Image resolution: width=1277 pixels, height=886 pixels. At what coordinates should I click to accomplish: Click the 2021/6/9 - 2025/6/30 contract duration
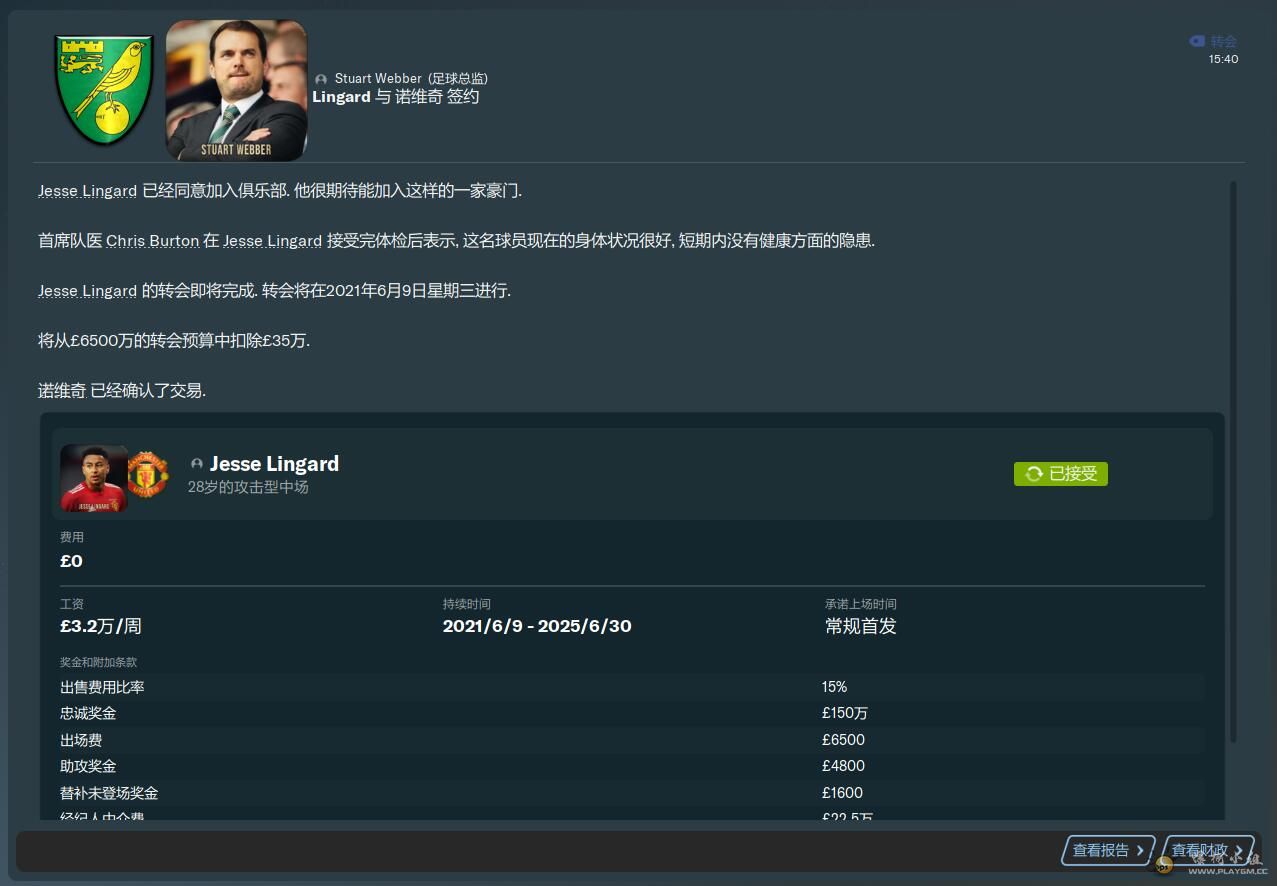point(537,626)
